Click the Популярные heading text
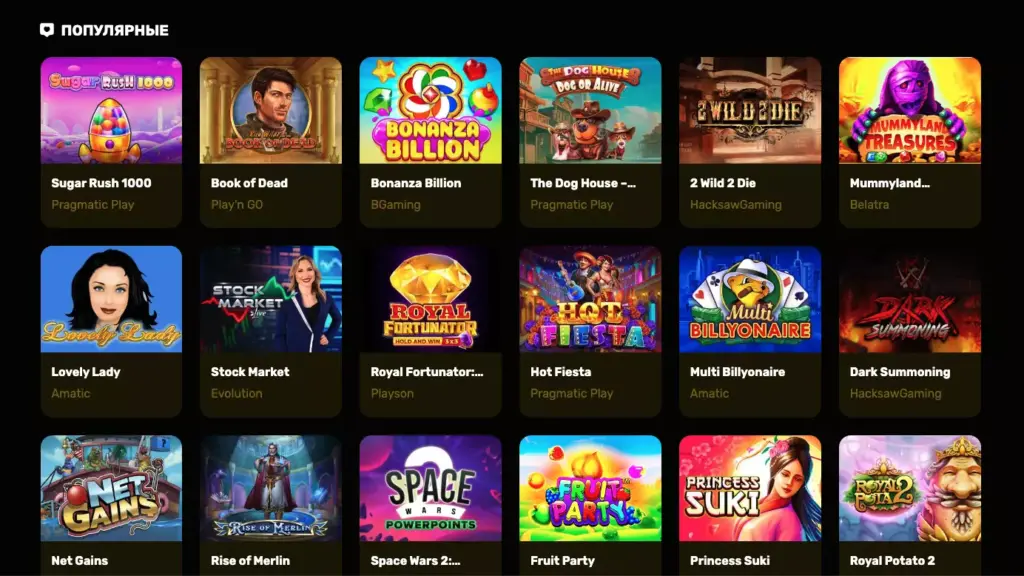Screen dimensions: 1024x576 tap(115, 30)
